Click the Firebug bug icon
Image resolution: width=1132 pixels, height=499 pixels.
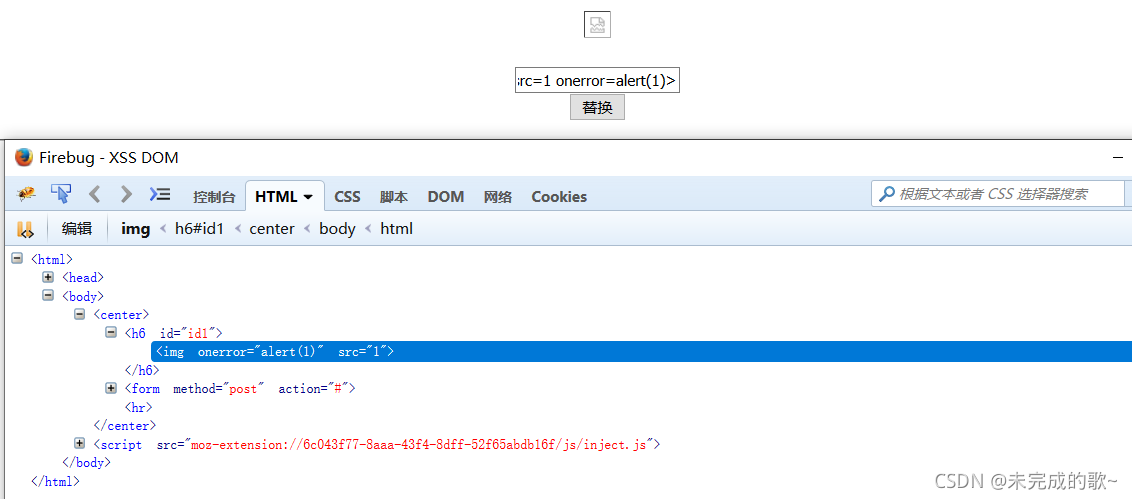[x=27, y=194]
